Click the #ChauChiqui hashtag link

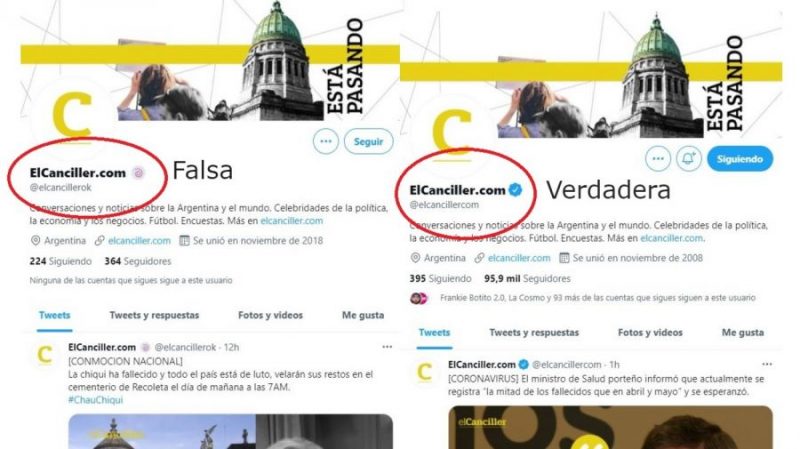click(95, 400)
